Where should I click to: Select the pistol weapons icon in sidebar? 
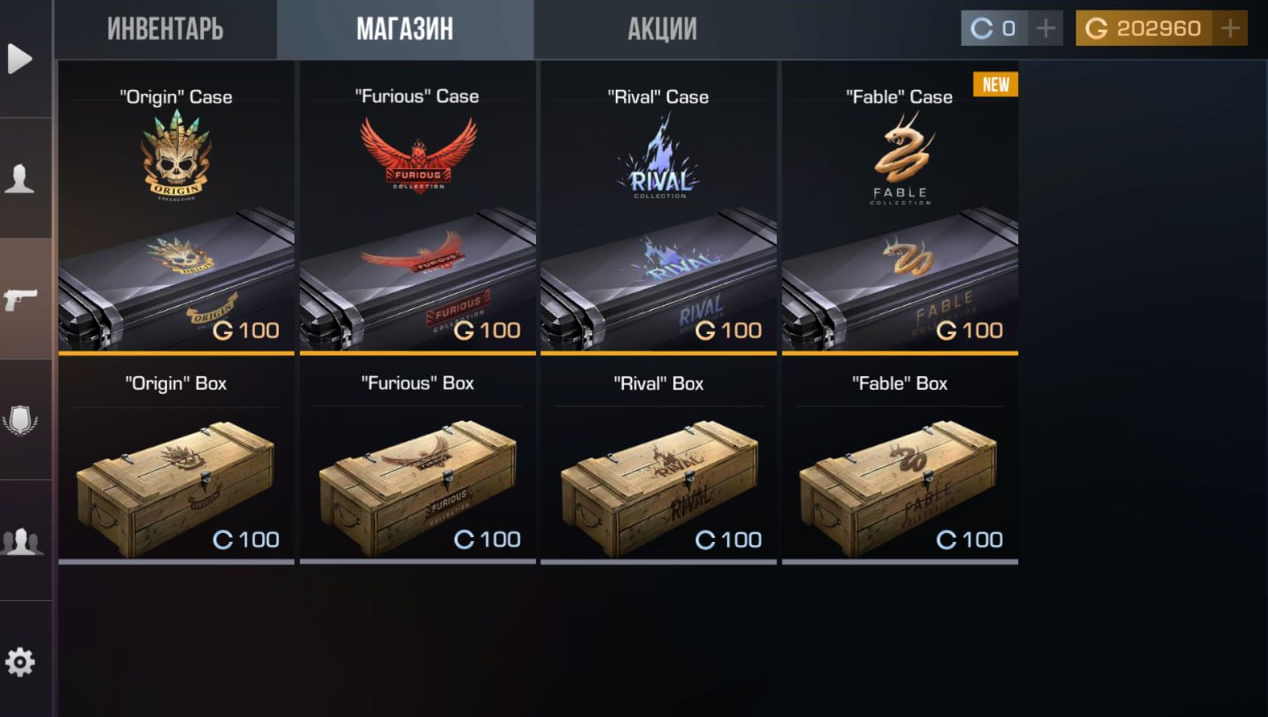click(21, 299)
